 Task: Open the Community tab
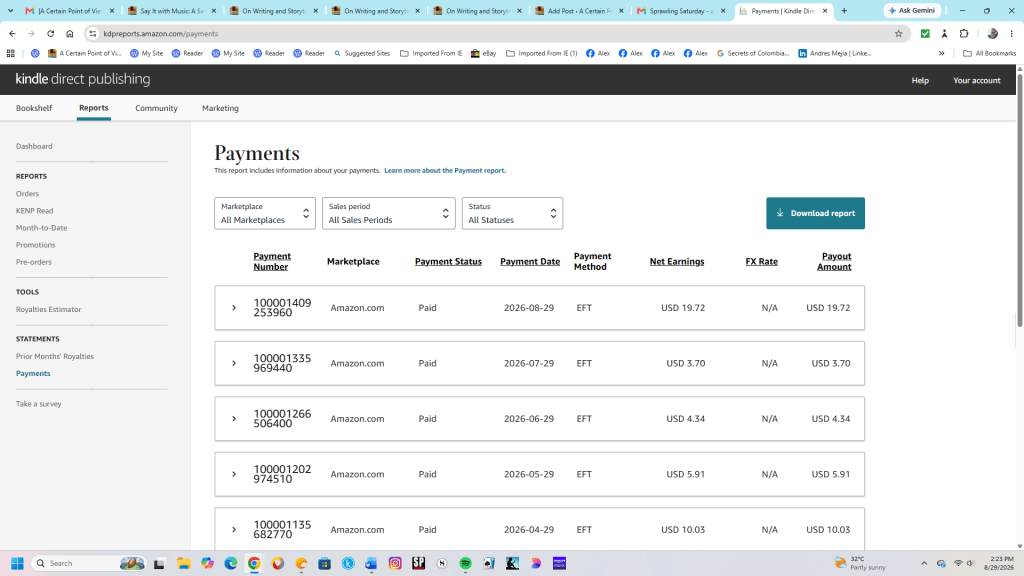[x=156, y=108]
